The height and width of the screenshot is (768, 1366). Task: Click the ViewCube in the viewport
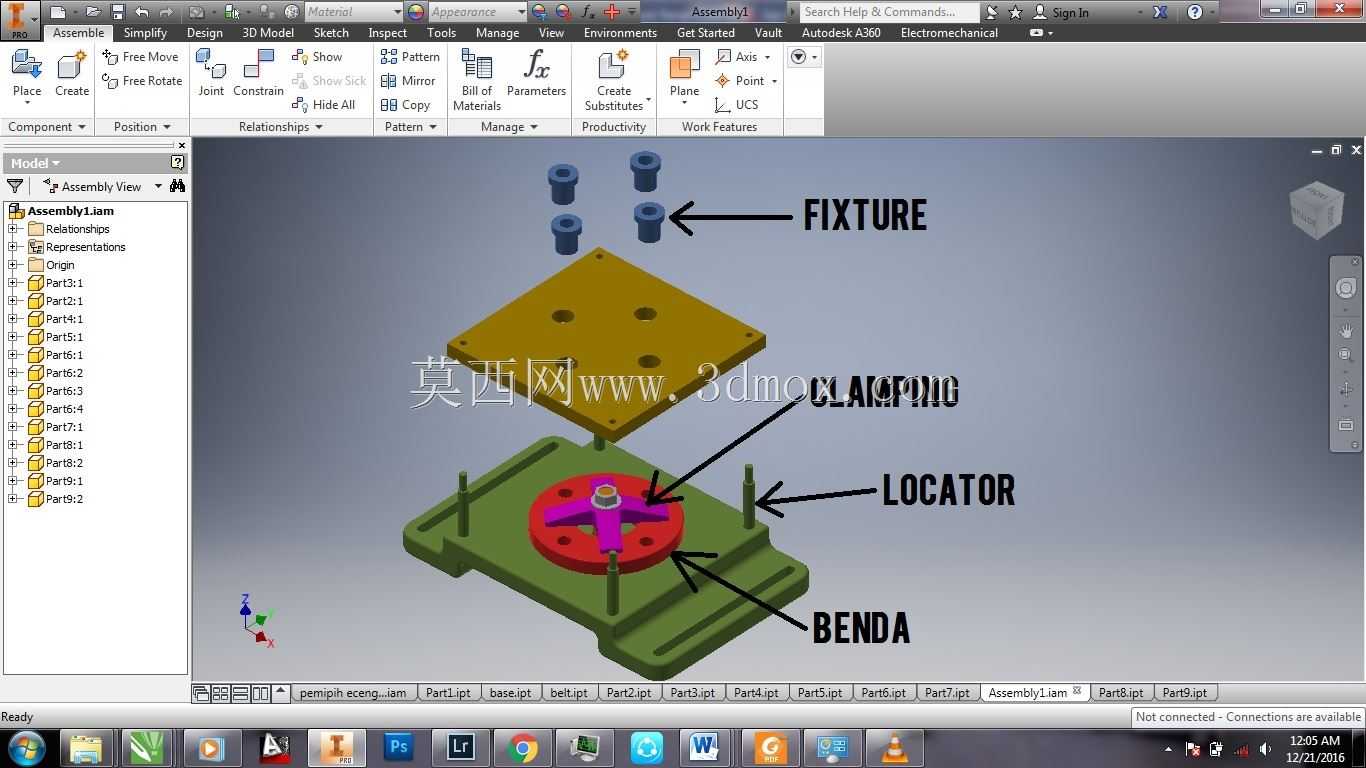click(1316, 208)
